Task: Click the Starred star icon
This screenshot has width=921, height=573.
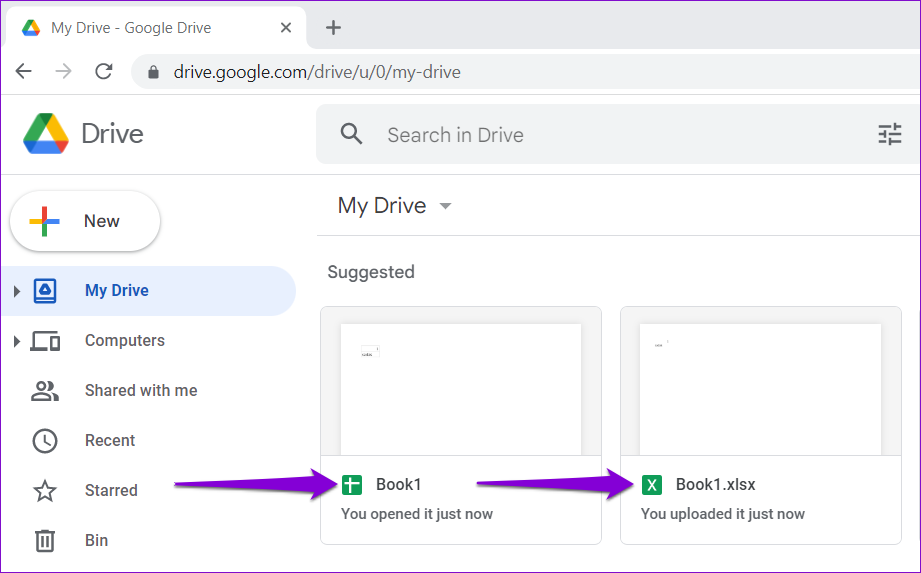Action: point(45,491)
